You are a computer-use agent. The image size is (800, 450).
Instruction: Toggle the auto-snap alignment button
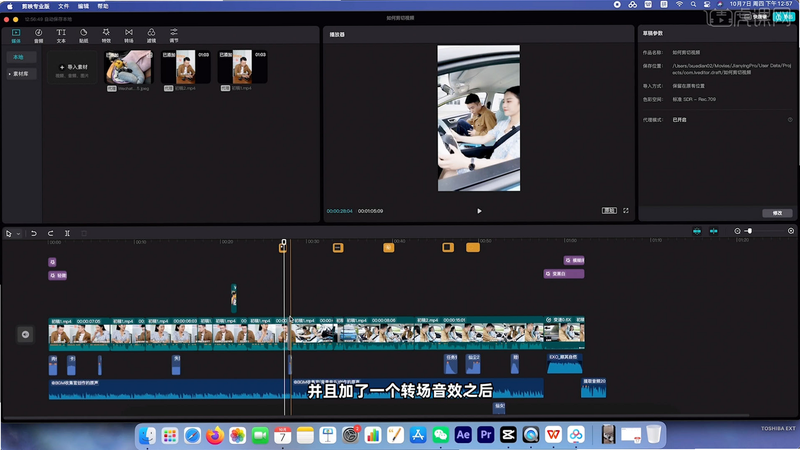click(x=713, y=231)
